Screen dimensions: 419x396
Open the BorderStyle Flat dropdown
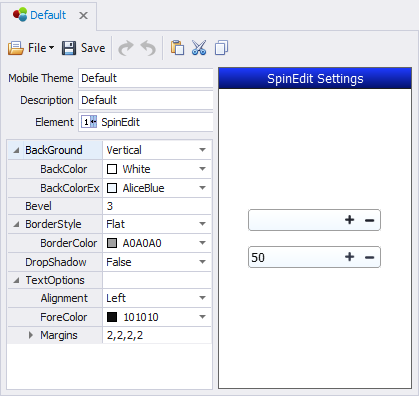(202, 224)
